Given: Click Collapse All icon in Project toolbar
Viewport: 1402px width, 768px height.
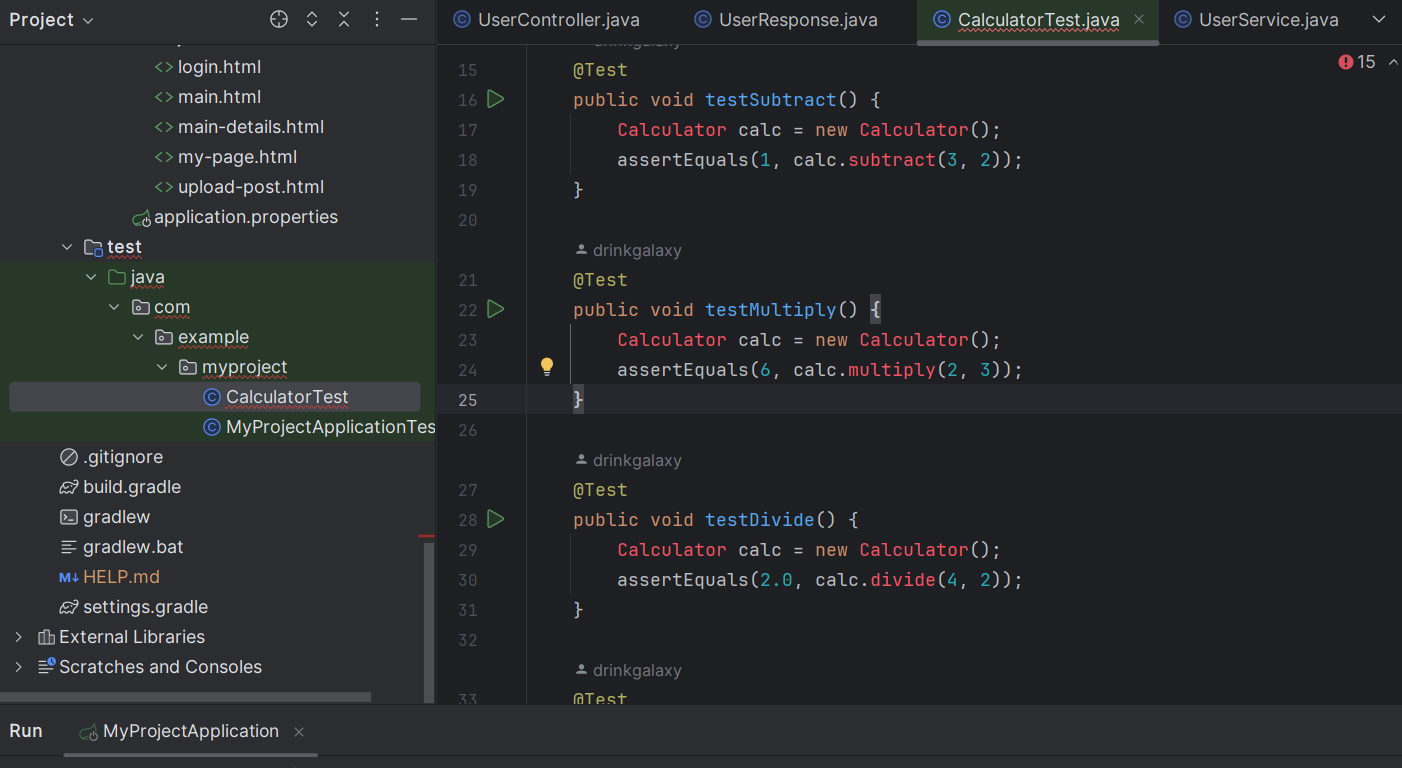Looking at the screenshot, I should coord(344,20).
